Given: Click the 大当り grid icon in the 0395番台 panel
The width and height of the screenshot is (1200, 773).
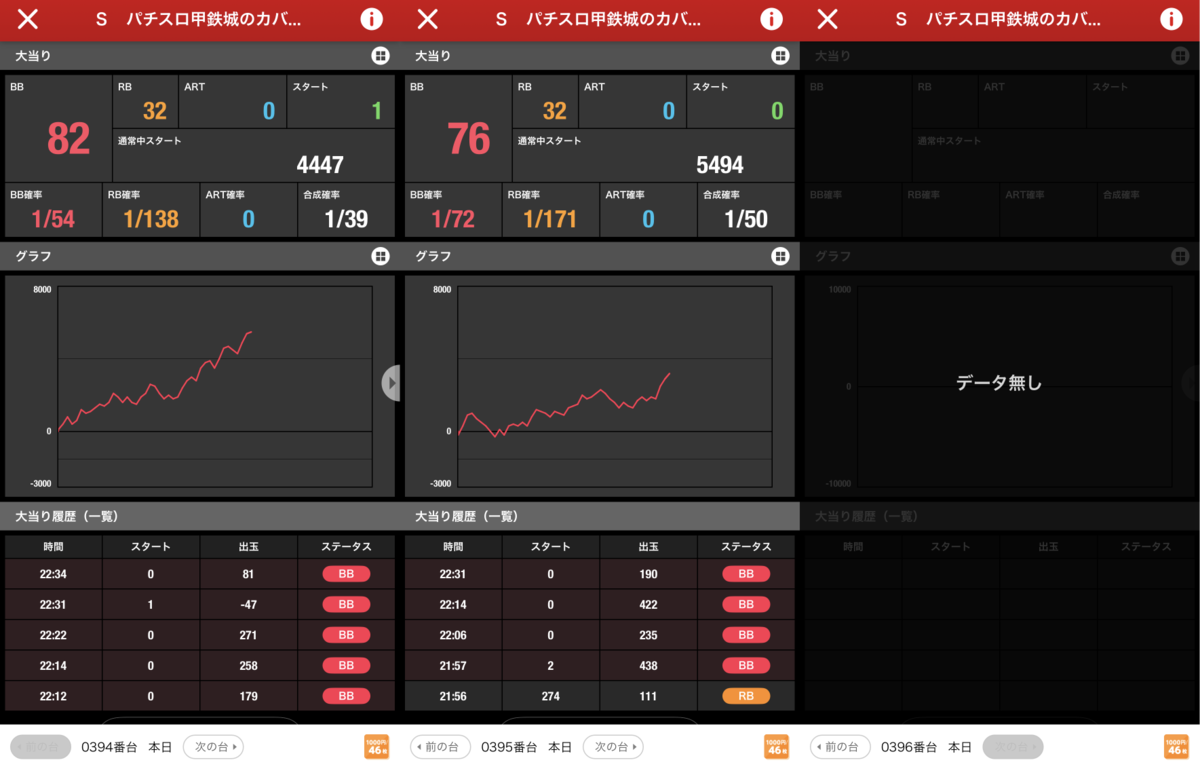Looking at the screenshot, I should click(780, 56).
